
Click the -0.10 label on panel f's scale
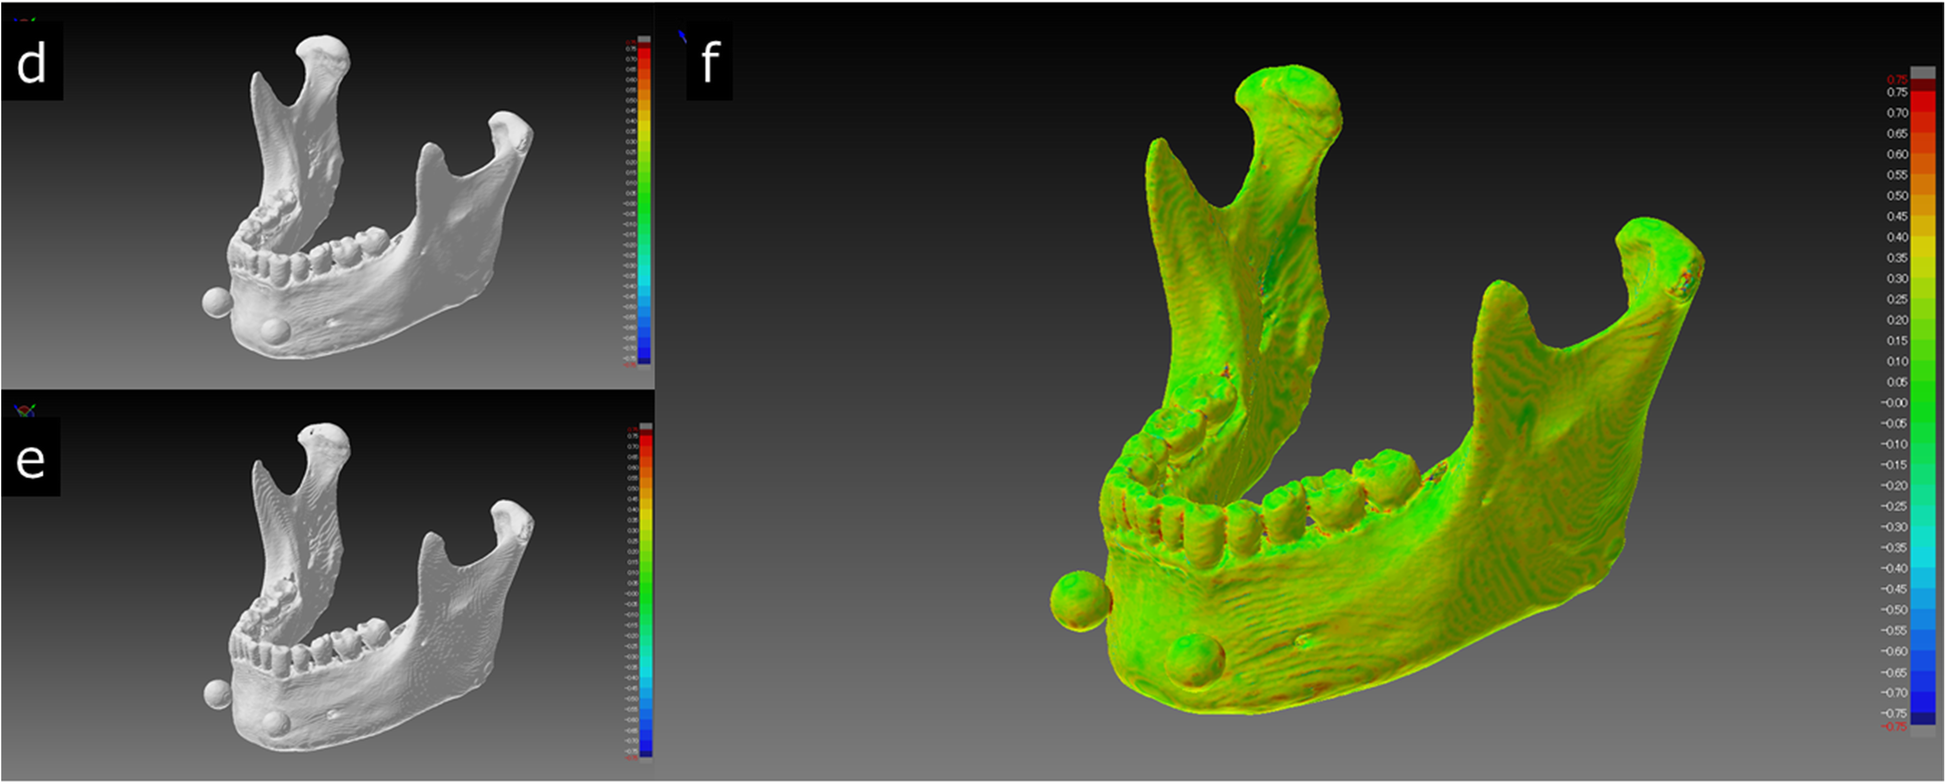1894,444
